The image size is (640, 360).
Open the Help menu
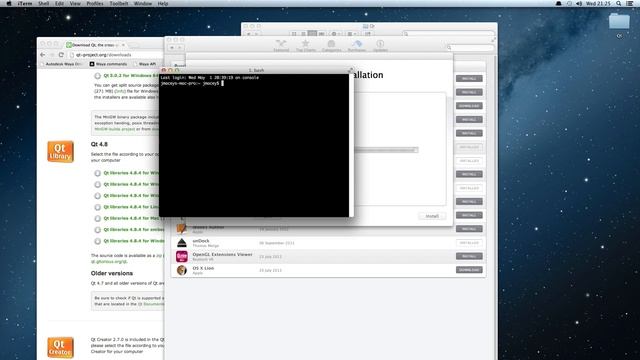(163, 3)
